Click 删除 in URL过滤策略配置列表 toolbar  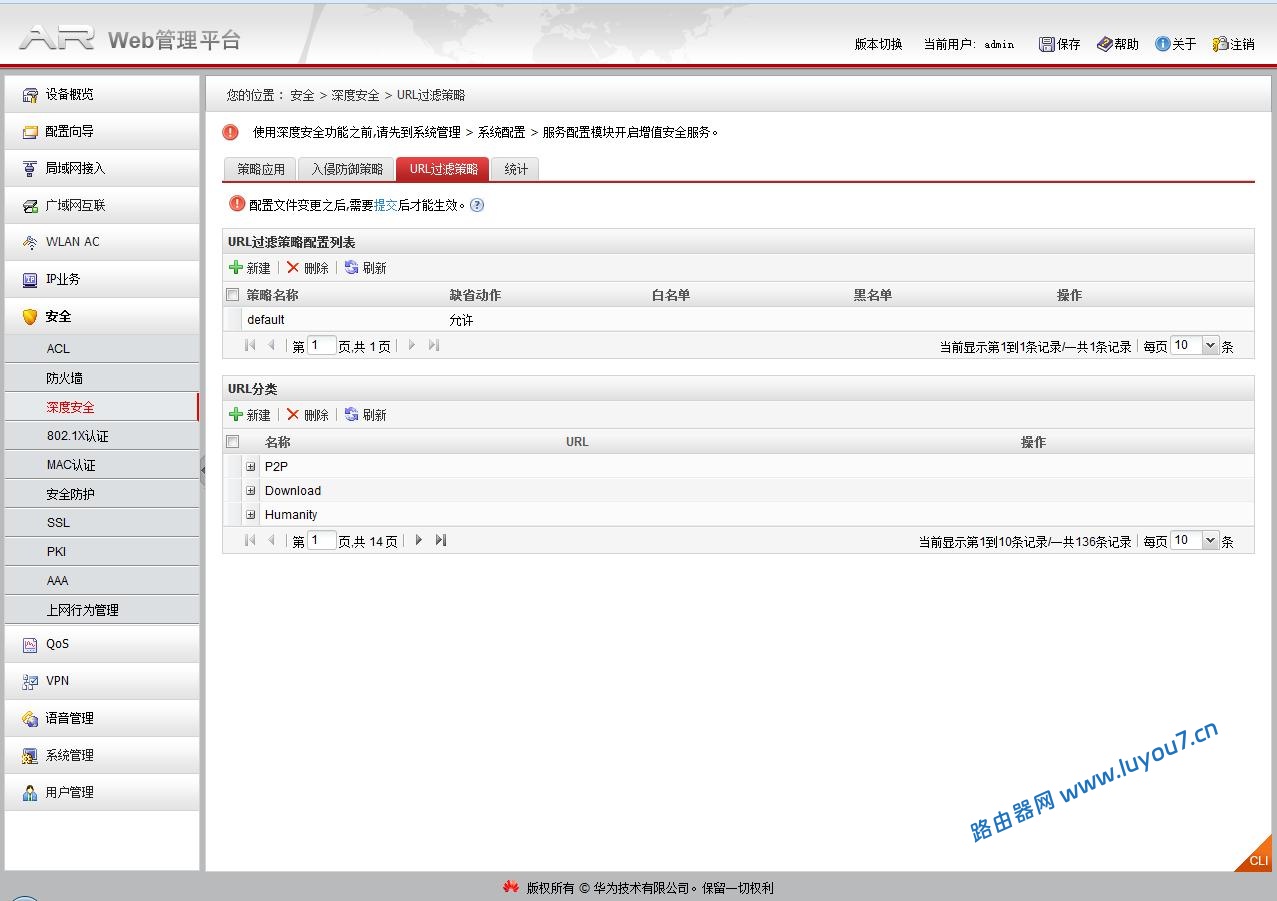(308, 268)
